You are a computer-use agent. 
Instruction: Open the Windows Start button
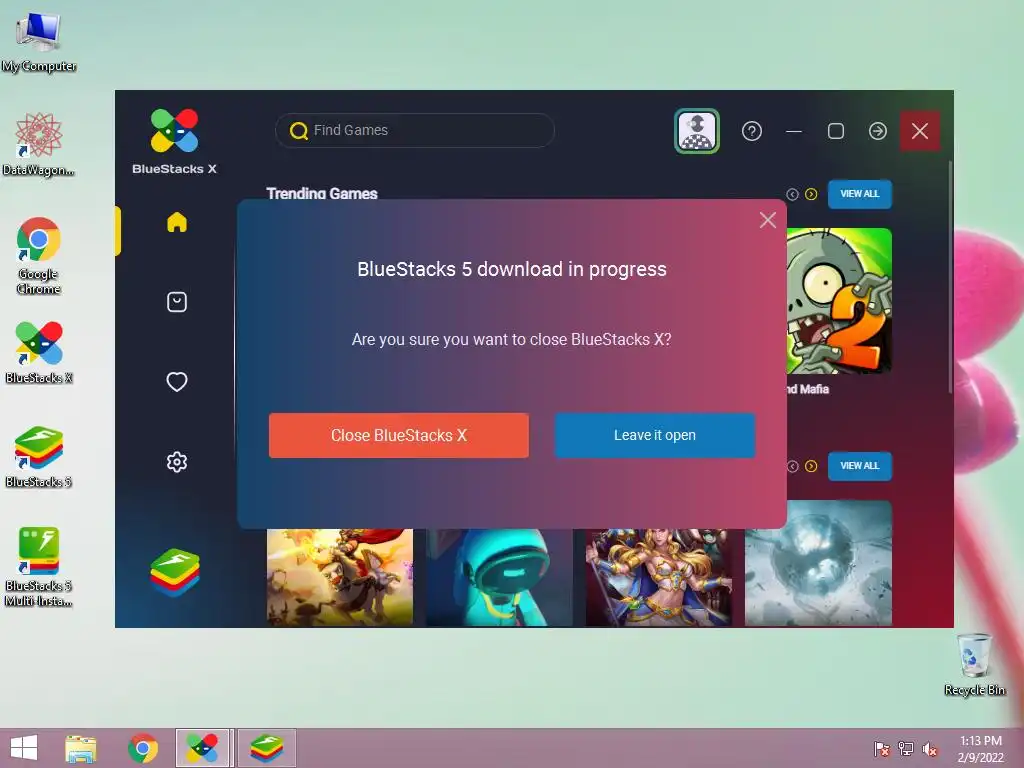tap(24, 748)
